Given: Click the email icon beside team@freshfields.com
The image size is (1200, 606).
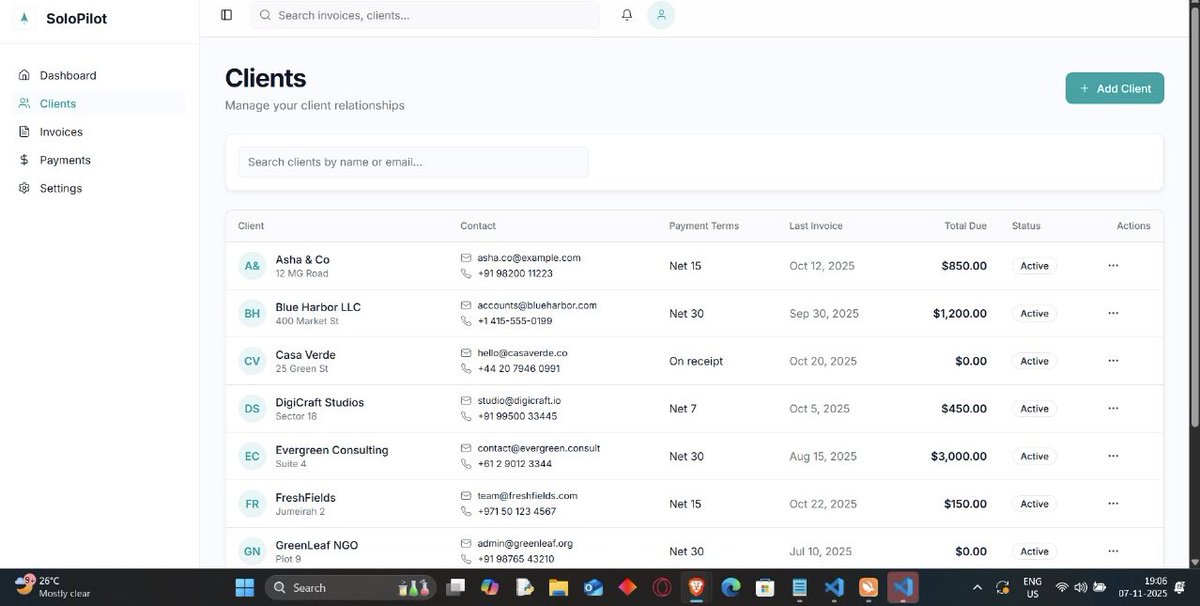Looking at the screenshot, I should coord(466,496).
